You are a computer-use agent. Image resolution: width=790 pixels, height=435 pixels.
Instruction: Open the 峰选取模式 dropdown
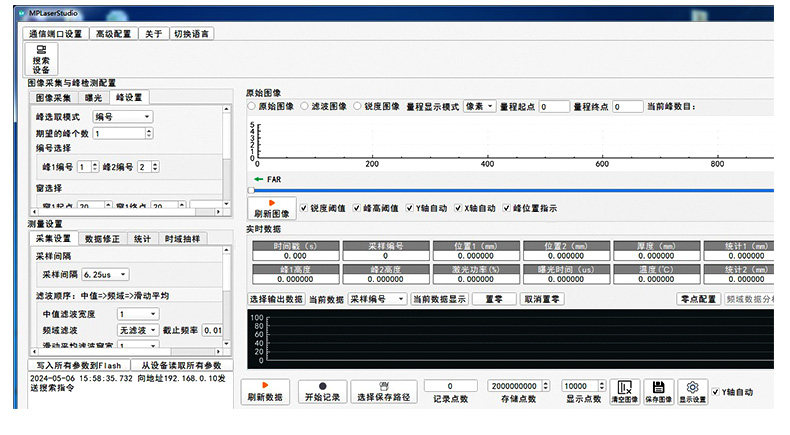click(123, 117)
